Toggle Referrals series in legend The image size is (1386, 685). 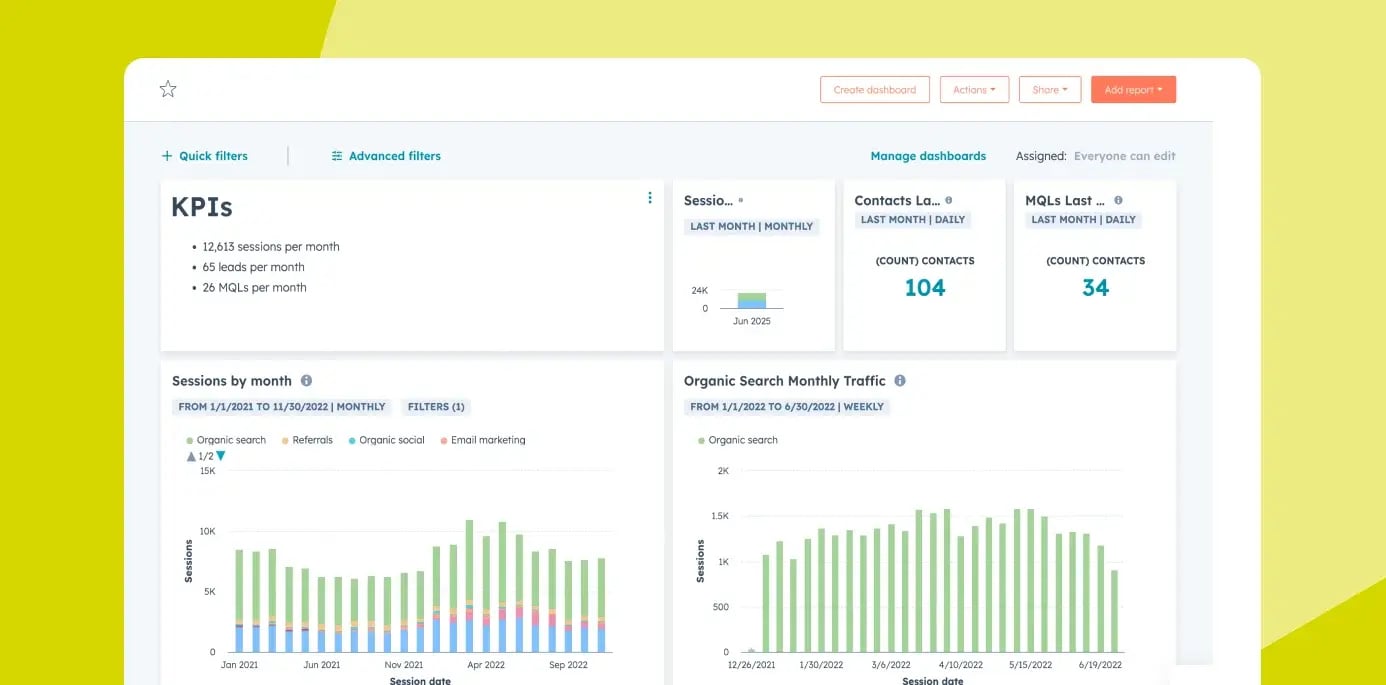pyautogui.click(x=311, y=440)
